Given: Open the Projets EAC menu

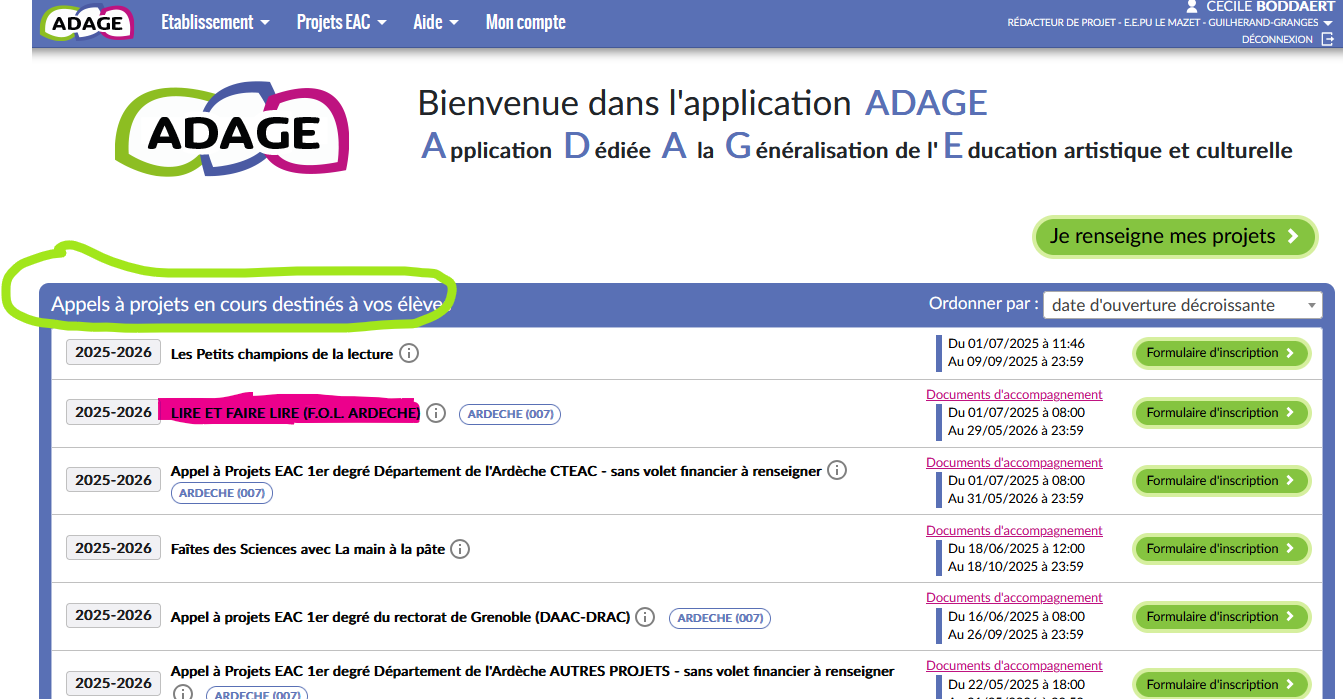Looking at the screenshot, I should pyautogui.click(x=341, y=22).
